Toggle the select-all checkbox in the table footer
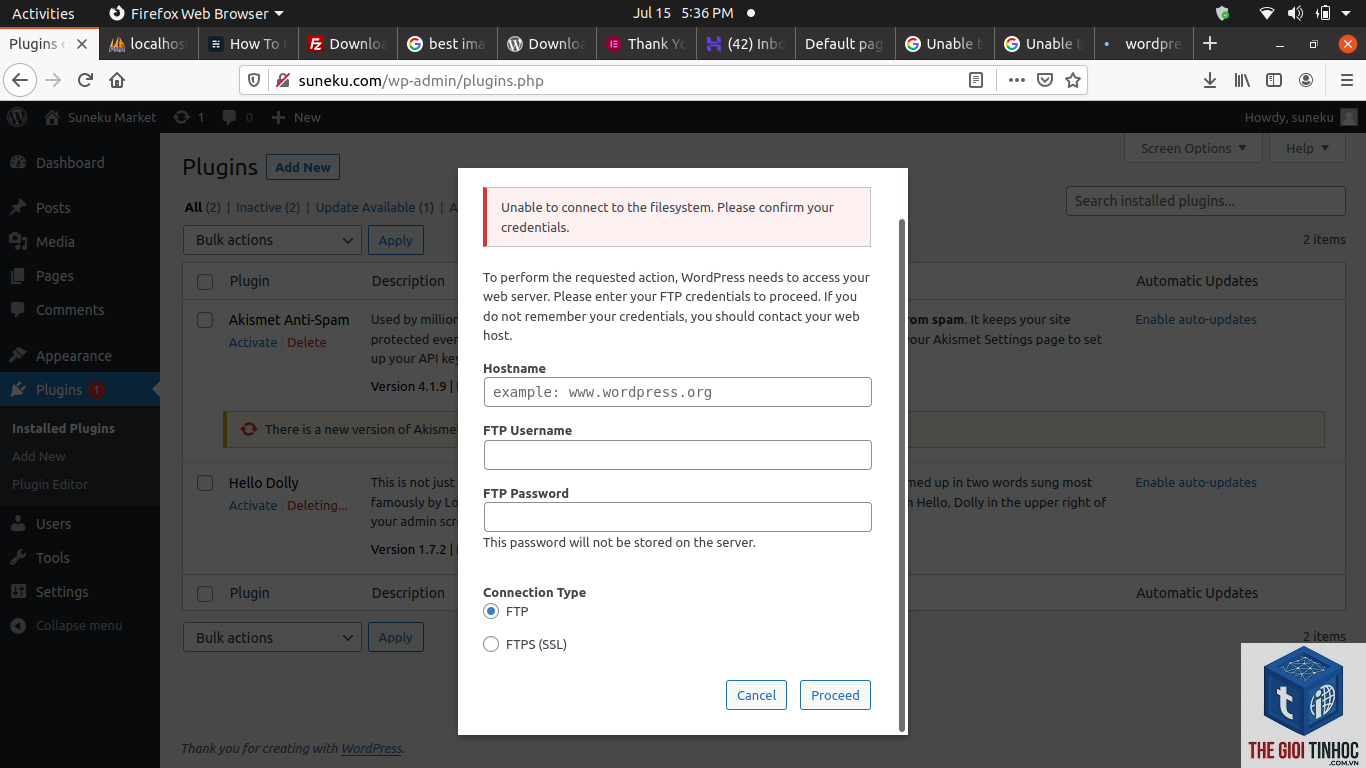The height and width of the screenshot is (768, 1366). click(205, 594)
